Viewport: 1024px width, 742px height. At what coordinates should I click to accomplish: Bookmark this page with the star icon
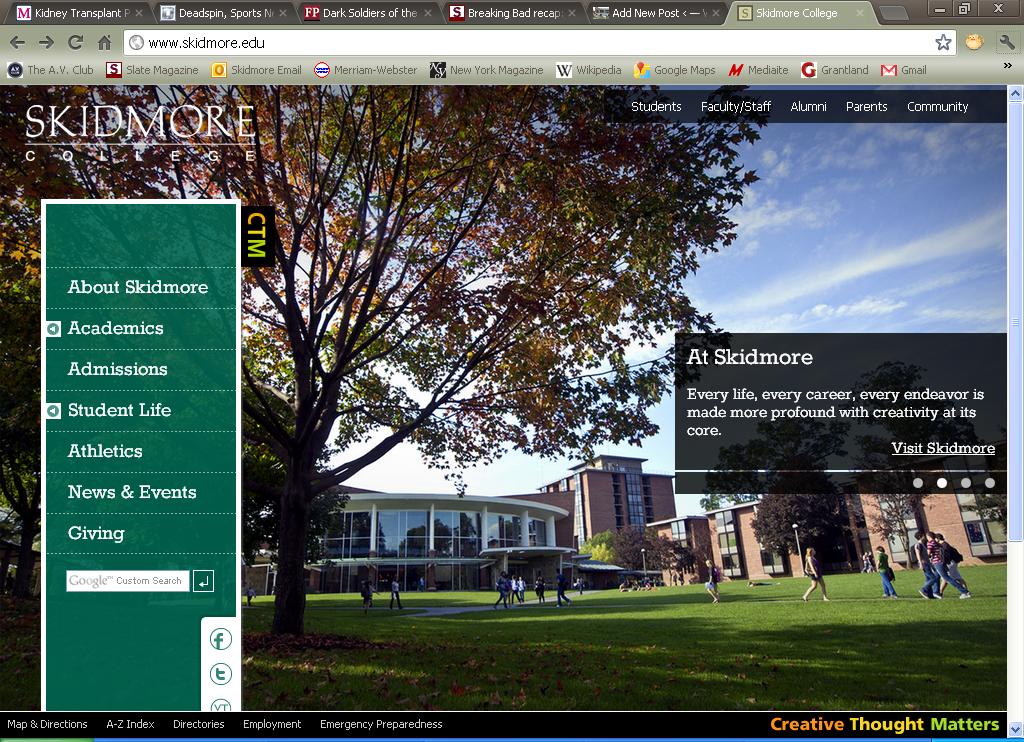943,42
